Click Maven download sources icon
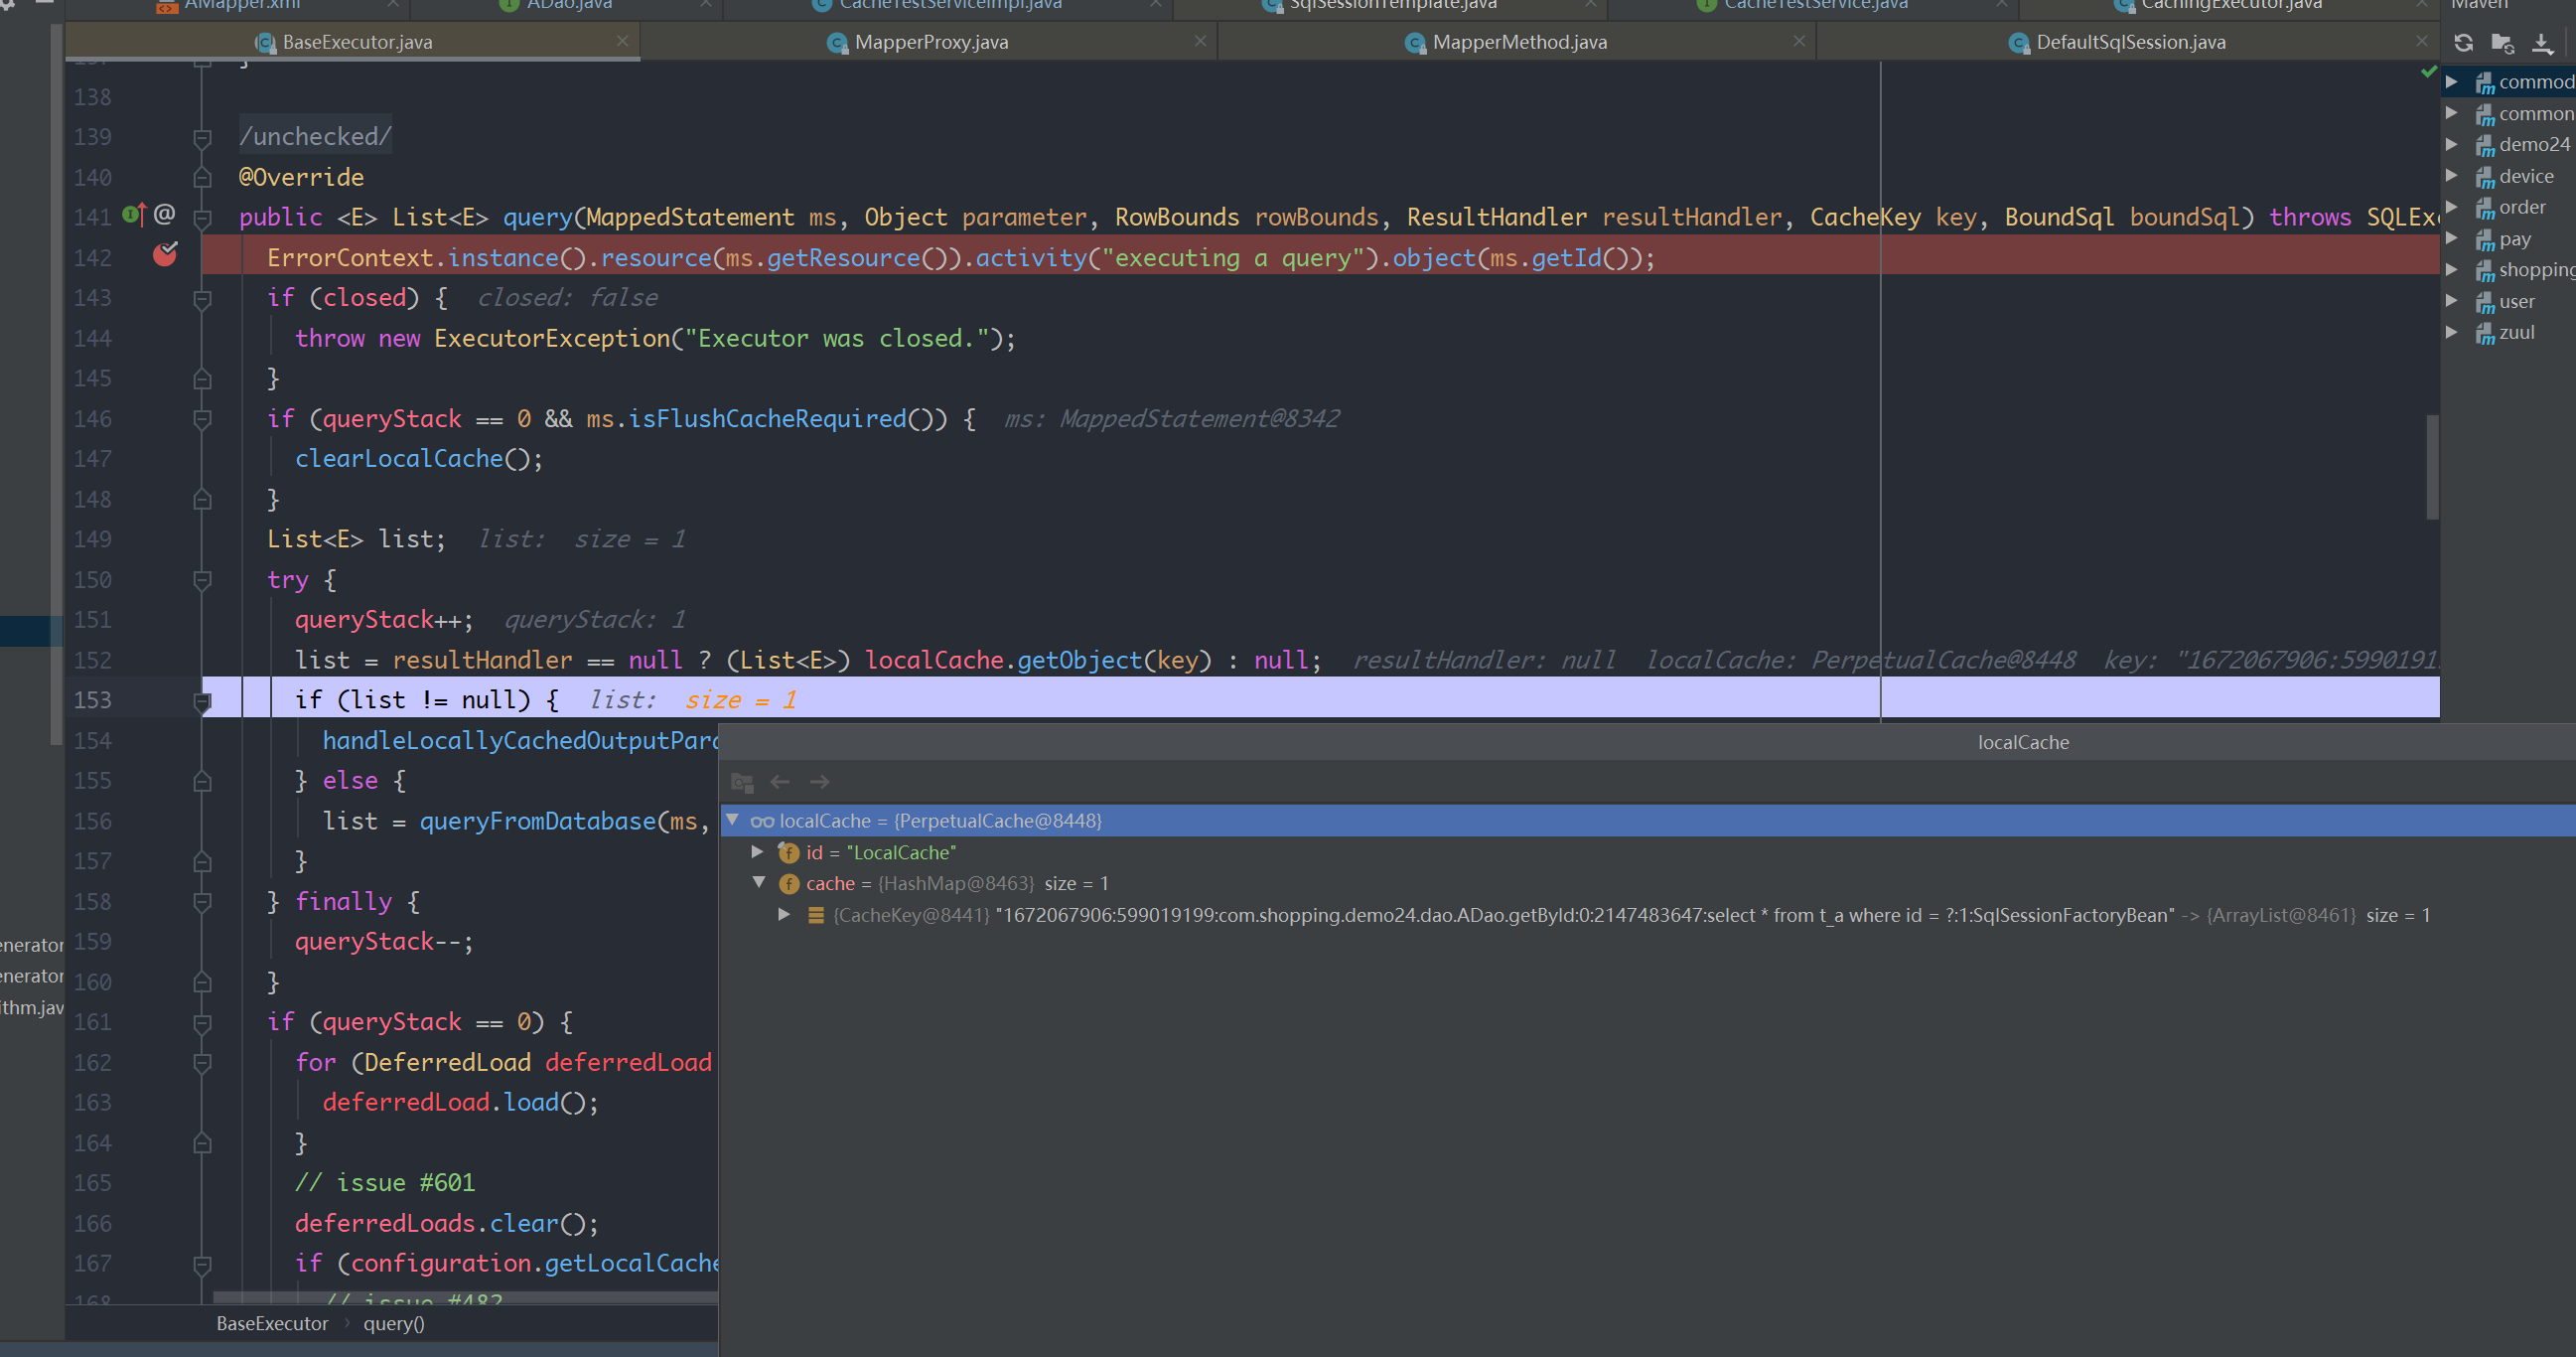2576x1357 pixels. coord(2542,43)
